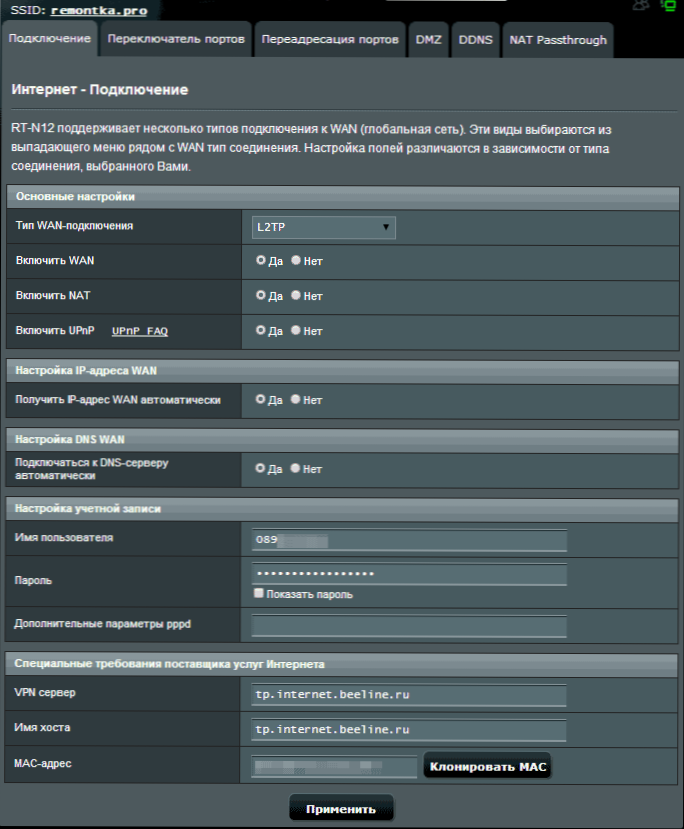Enable UPnP with Да
Image resolution: width=684 pixels, height=829 pixels.
[261, 330]
